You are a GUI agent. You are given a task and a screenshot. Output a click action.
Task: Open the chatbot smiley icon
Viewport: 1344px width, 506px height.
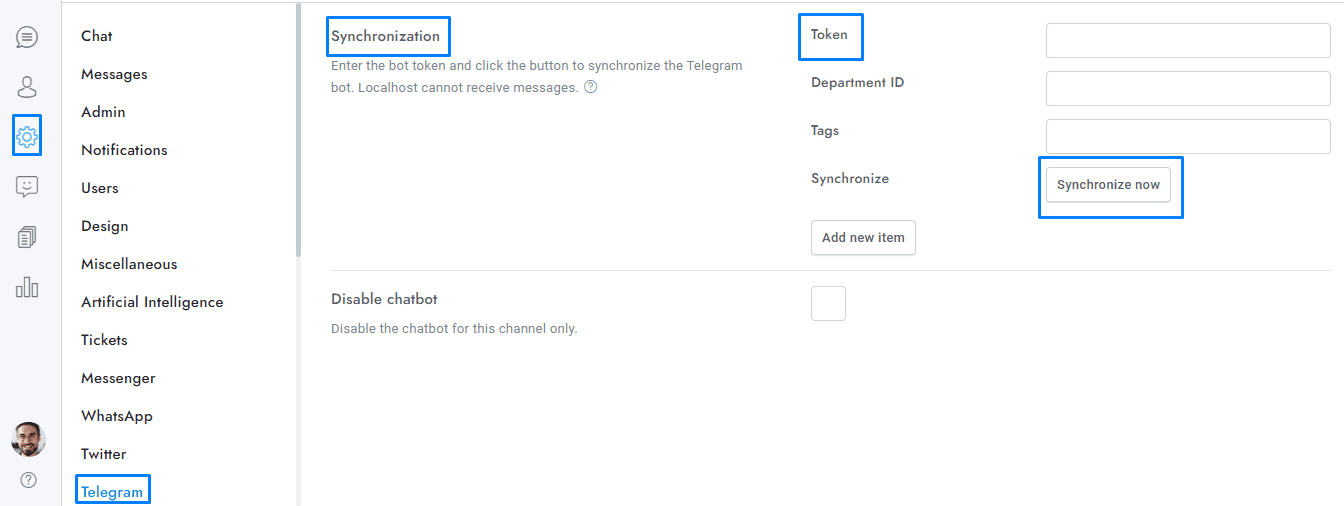click(x=27, y=186)
